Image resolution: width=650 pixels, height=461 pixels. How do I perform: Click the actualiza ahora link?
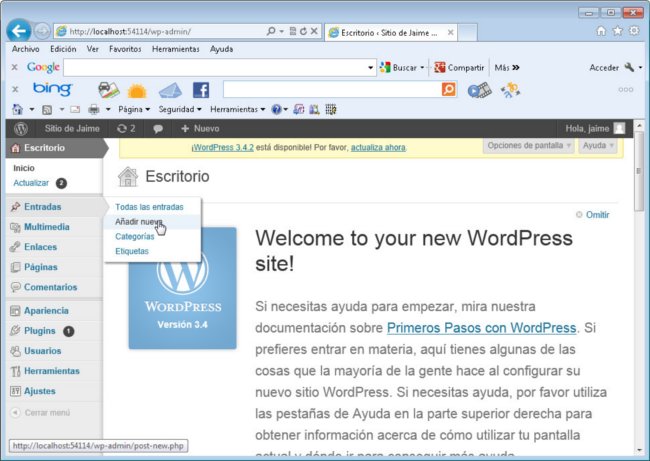378,148
